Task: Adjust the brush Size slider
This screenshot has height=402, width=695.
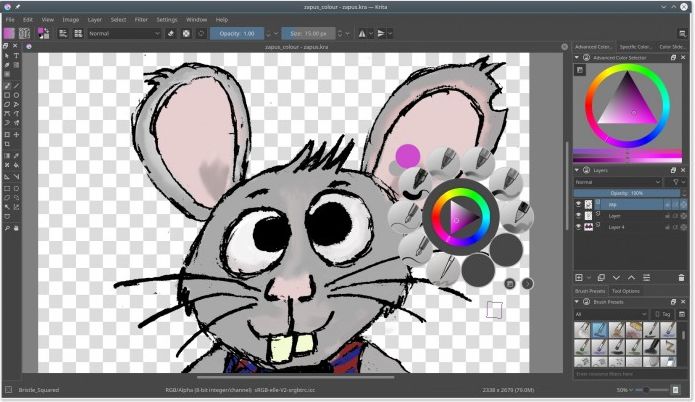Action: pos(308,34)
